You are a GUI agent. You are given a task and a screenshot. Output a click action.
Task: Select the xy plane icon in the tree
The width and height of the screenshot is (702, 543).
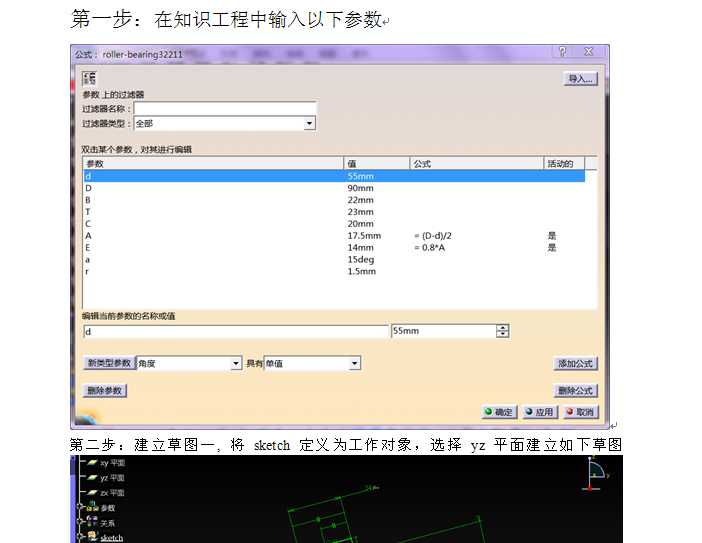[92, 463]
